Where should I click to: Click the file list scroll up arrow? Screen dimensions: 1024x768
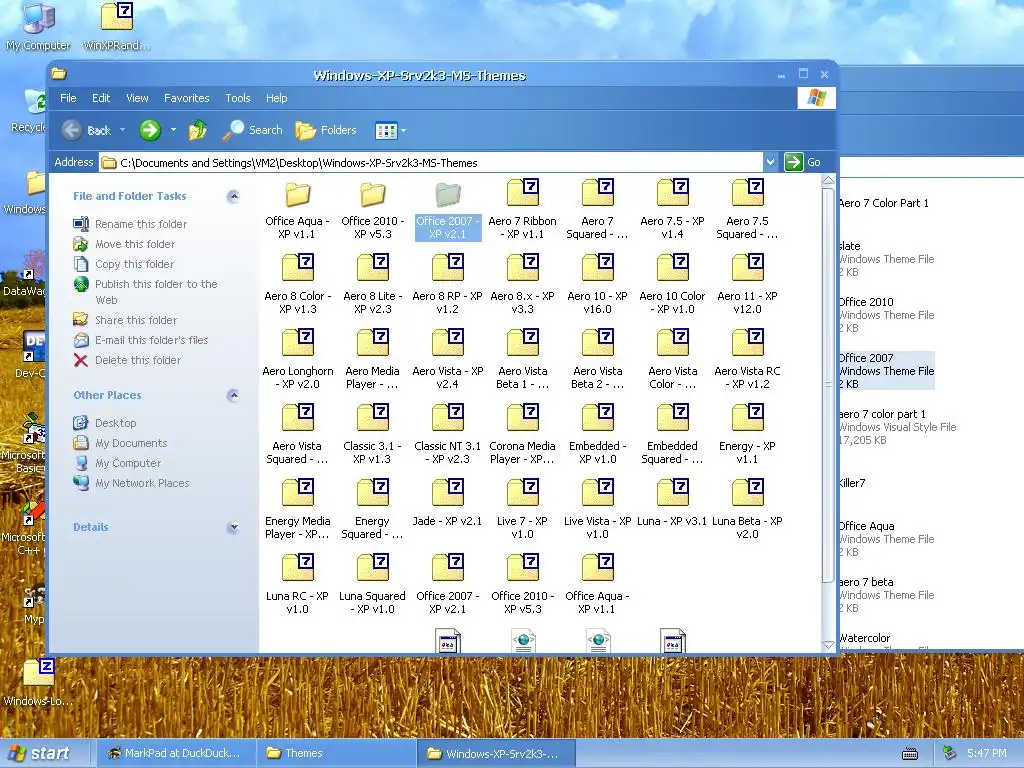(828, 180)
